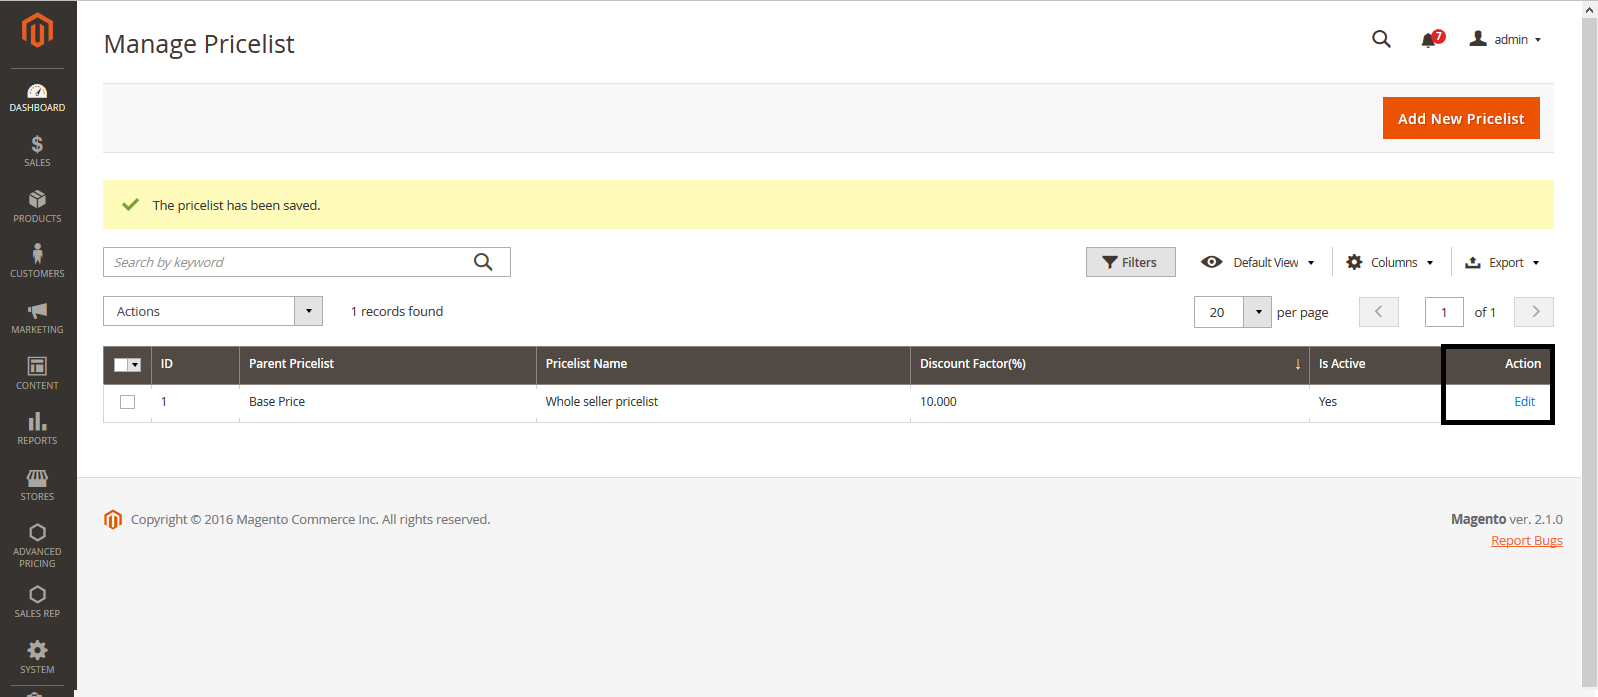Click the notifications bell icon
Screen dimensions: 1598x697
coord(1429,40)
